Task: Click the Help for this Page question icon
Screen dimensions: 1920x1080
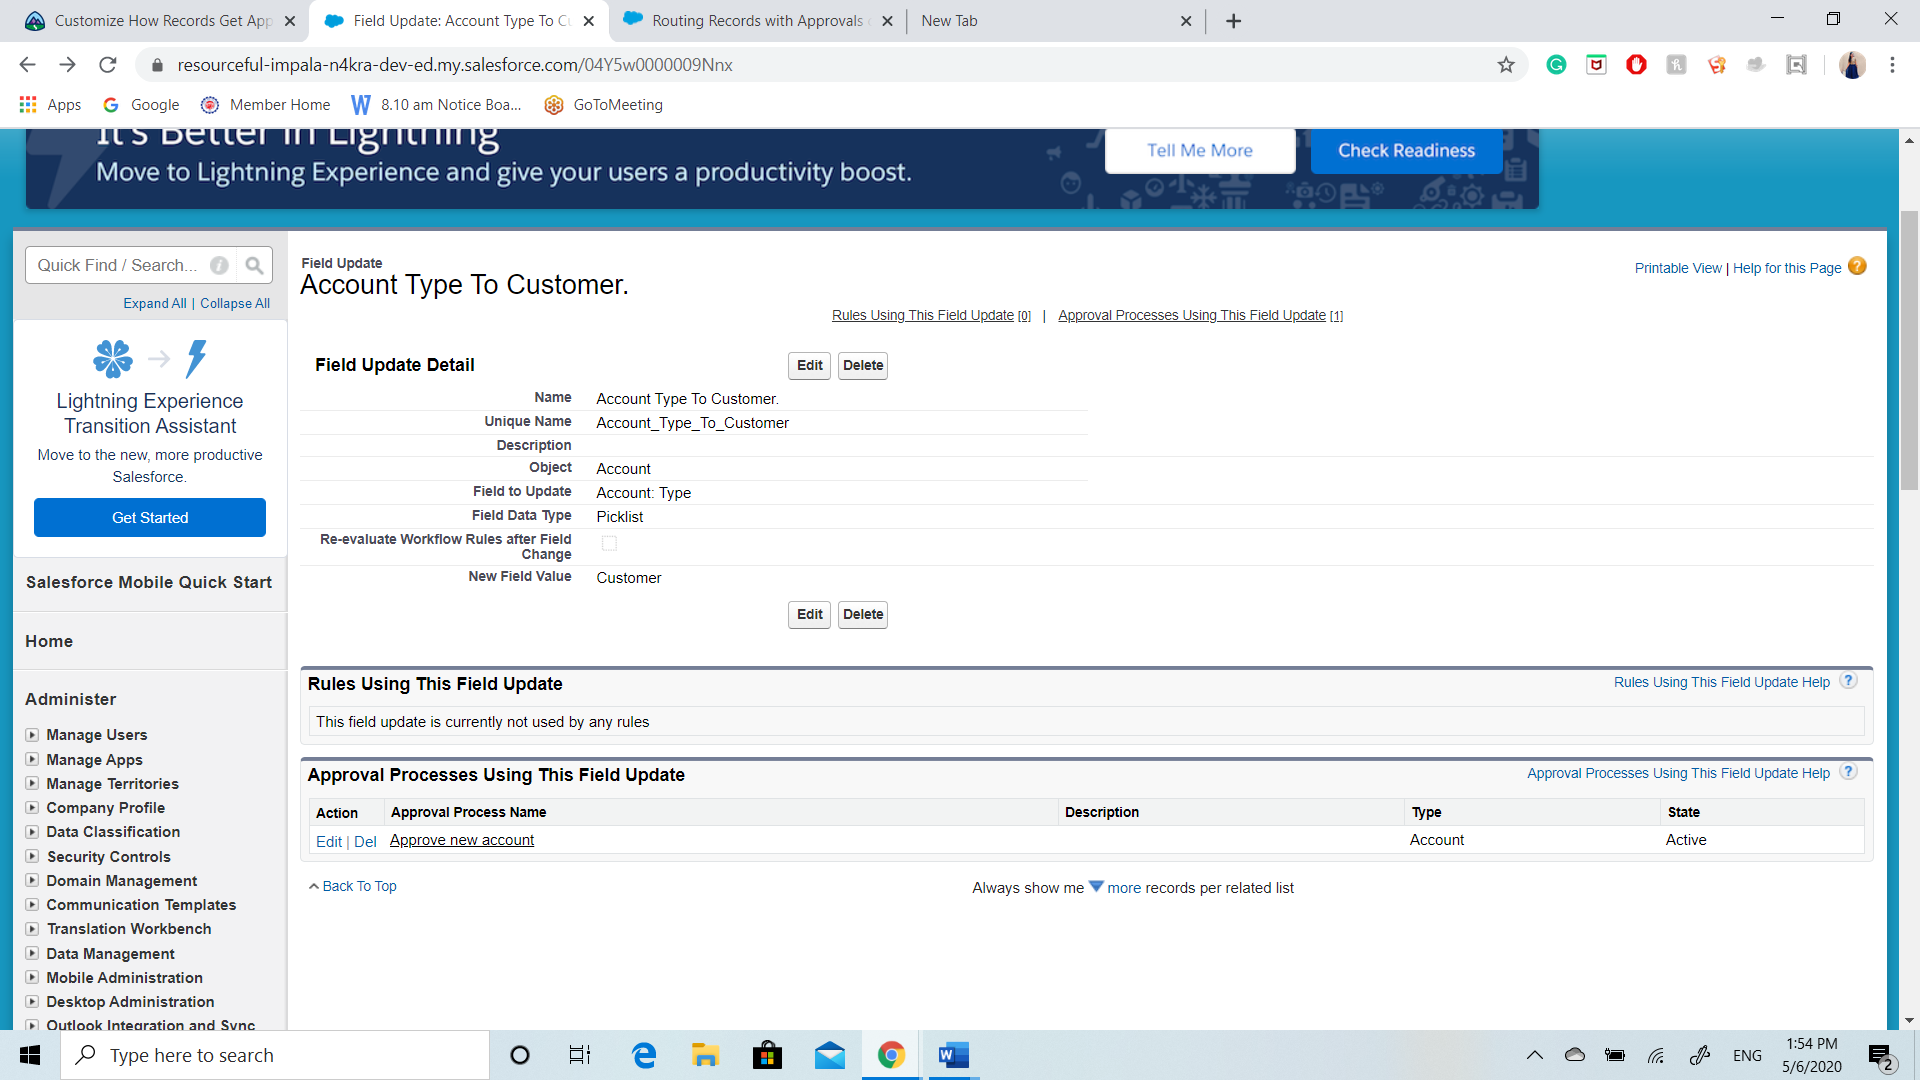Action: [x=1857, y=266]
